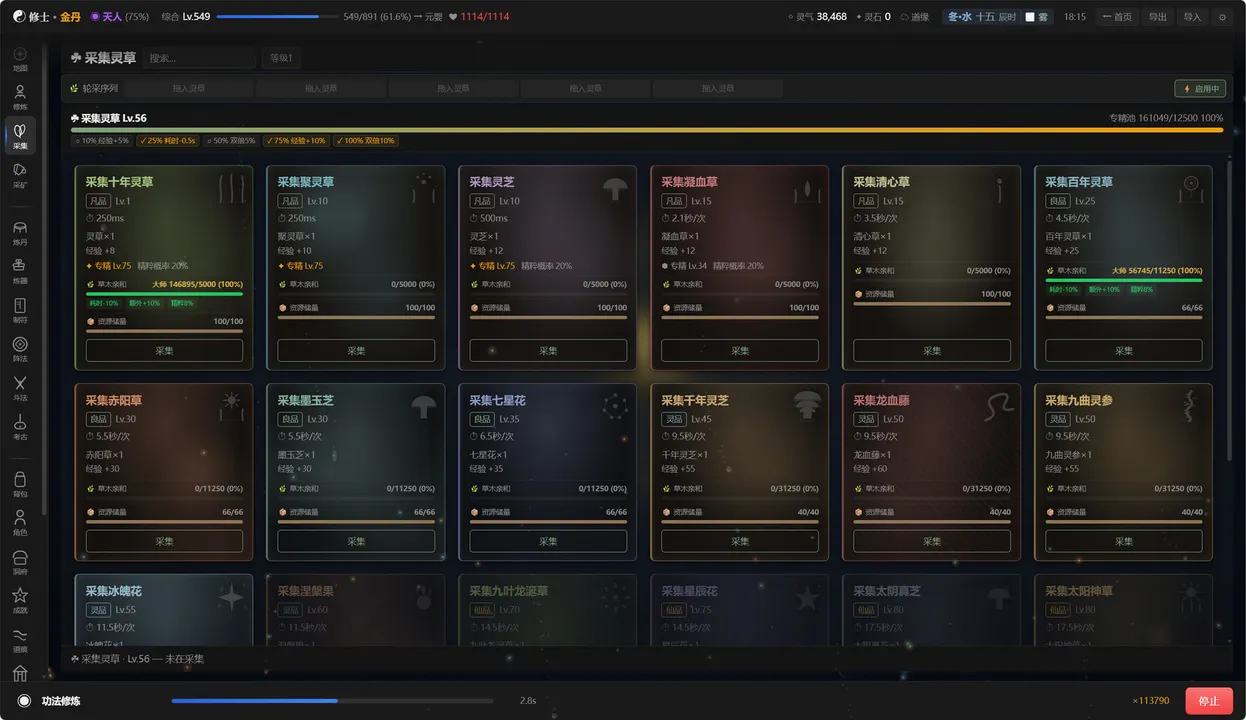1246x720 pixels.
Task: Click the star icon on 采集冰魄花 card
Action: 231,598
